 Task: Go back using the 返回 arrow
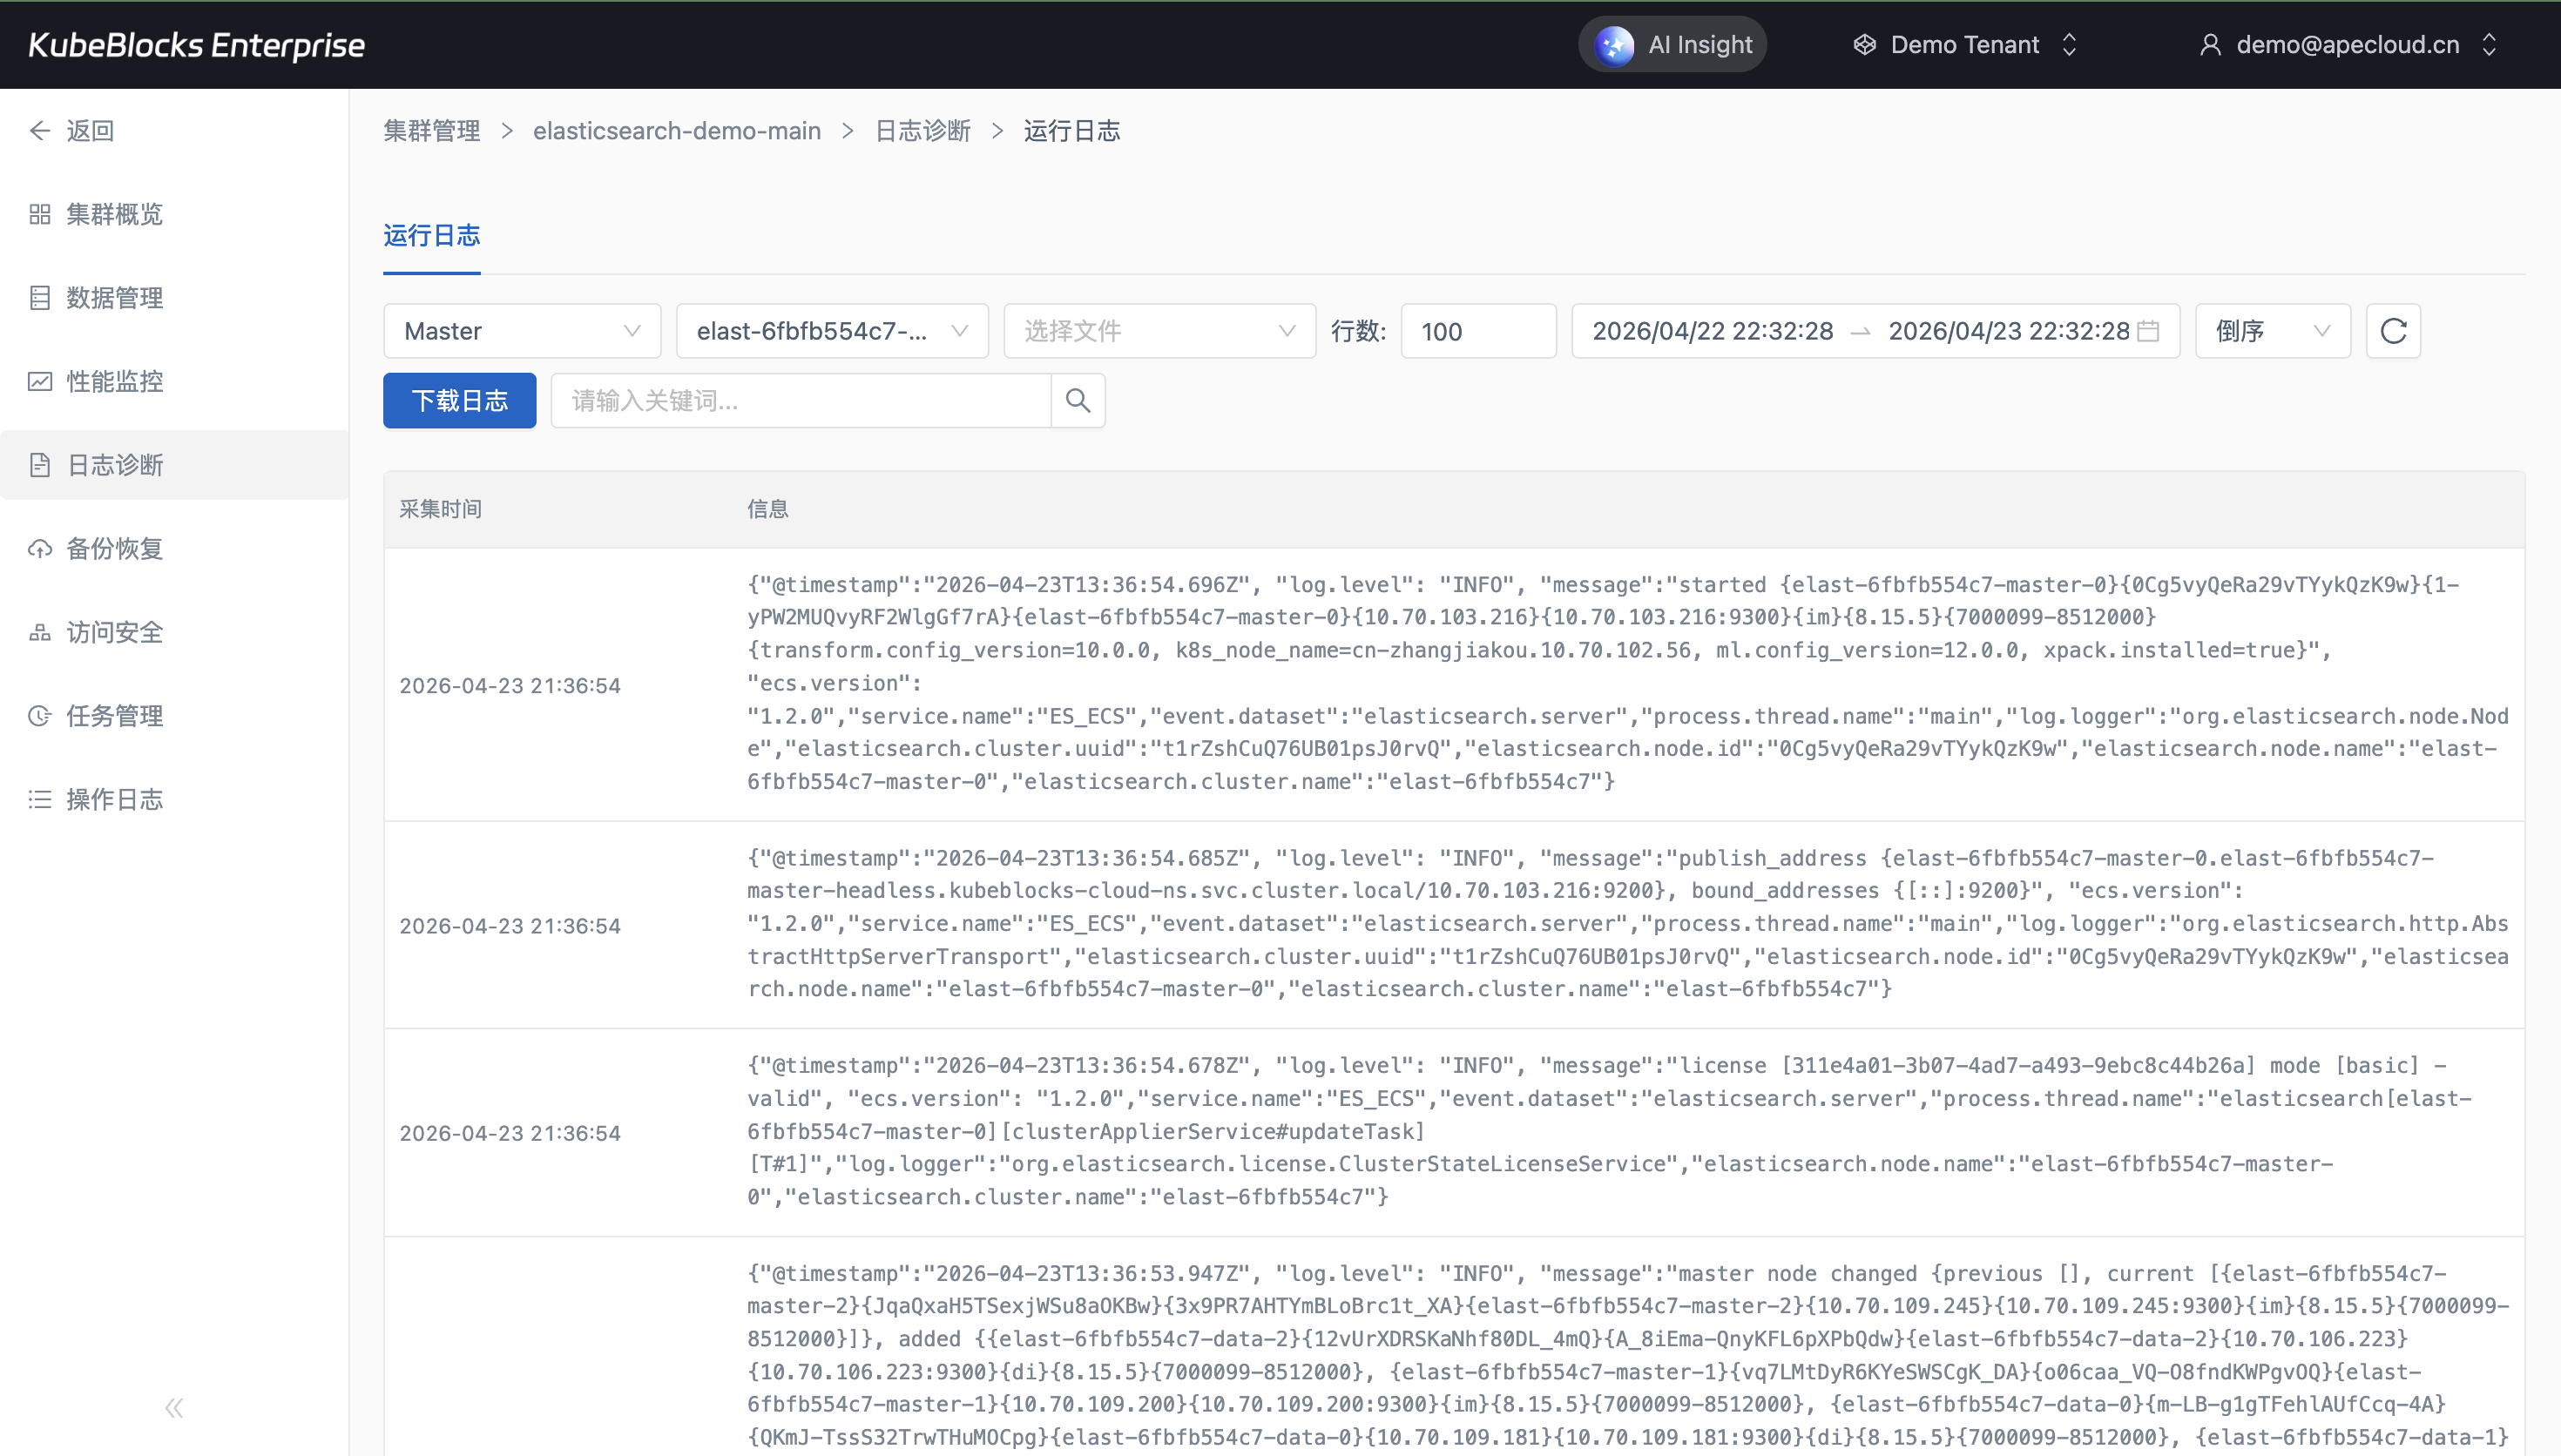(x=72, y=131)
